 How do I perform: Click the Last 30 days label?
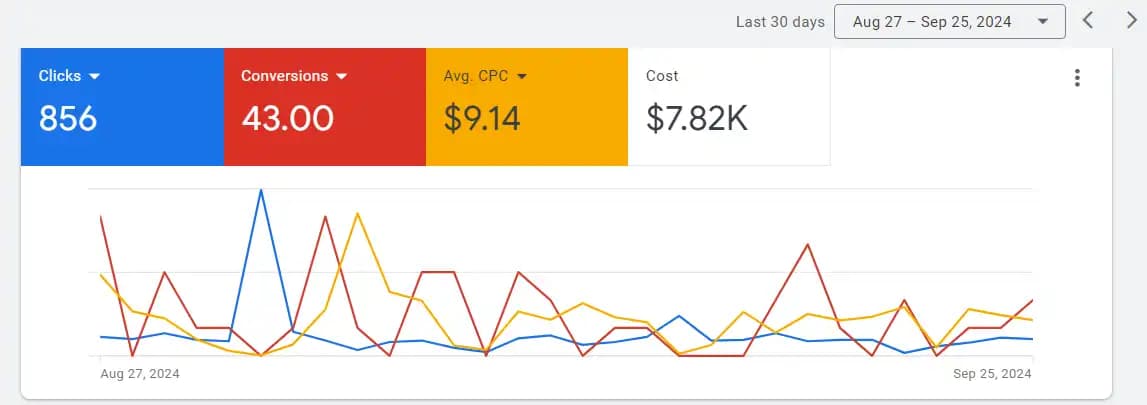780,22
